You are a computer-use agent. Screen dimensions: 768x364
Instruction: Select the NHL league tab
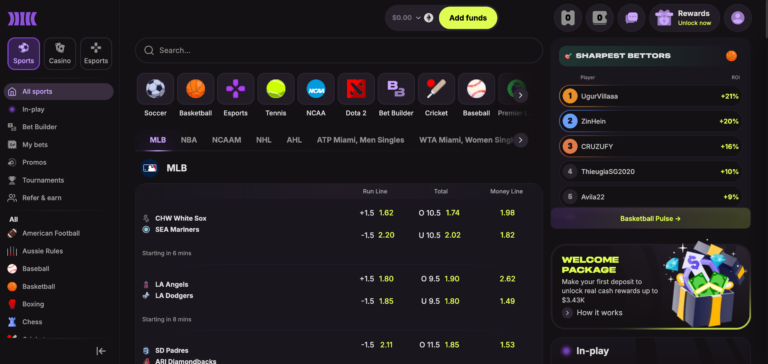264,140
